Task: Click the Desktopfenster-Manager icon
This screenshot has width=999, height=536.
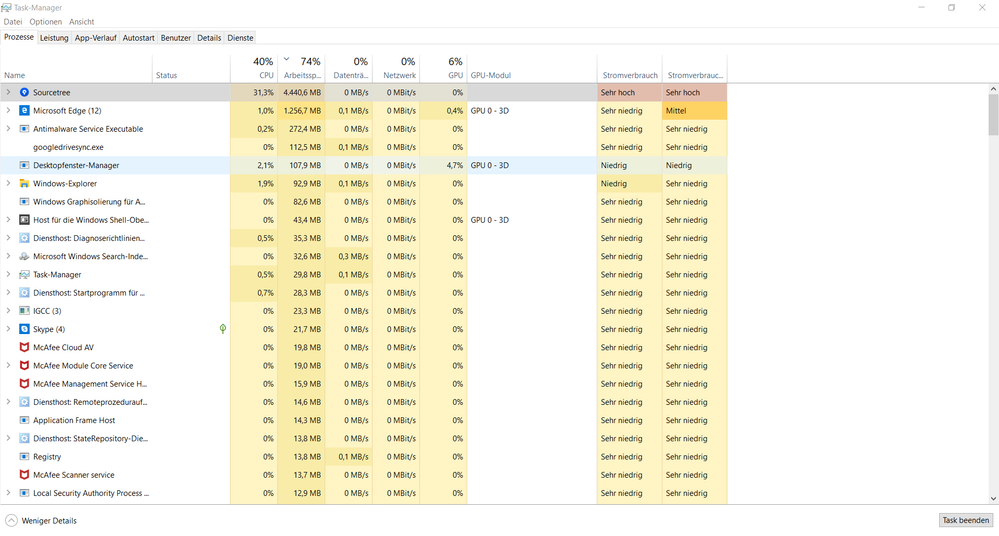Action: pyautogui.click(x=24, y=165)
